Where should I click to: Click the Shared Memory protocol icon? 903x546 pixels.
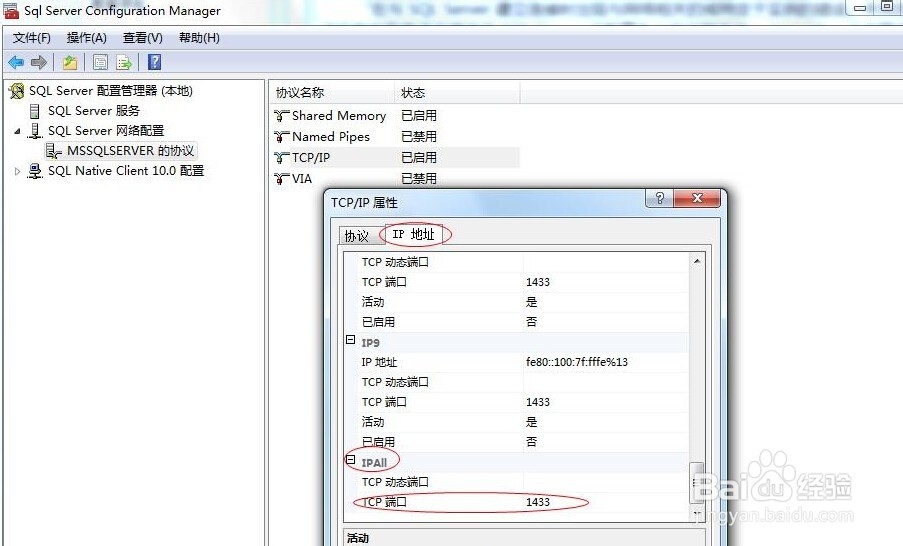281,116
